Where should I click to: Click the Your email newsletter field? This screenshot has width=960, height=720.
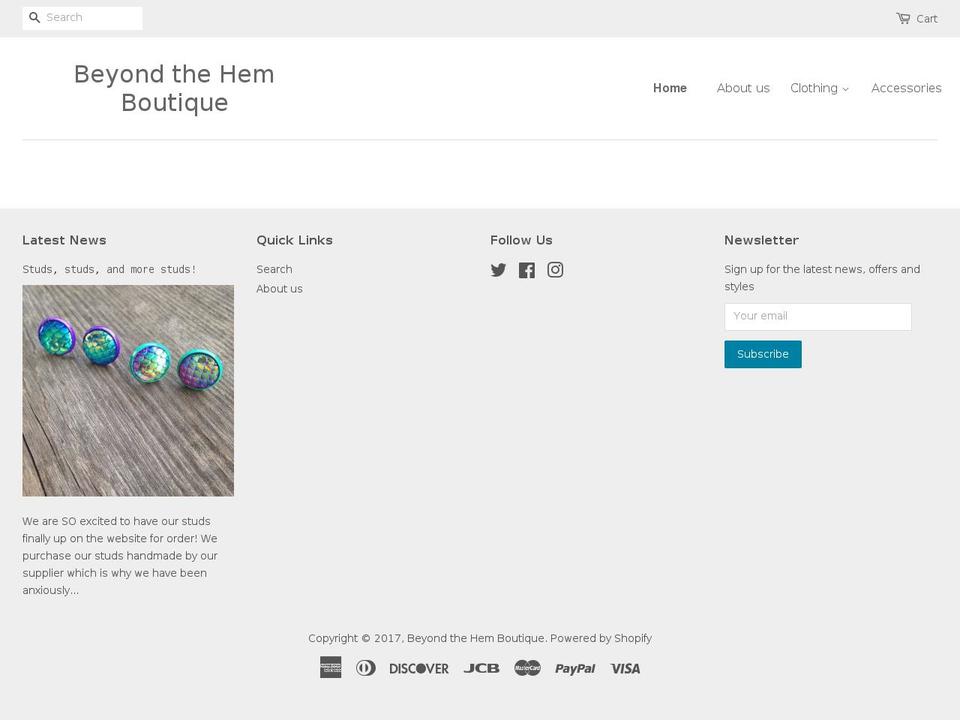(817, 316)
